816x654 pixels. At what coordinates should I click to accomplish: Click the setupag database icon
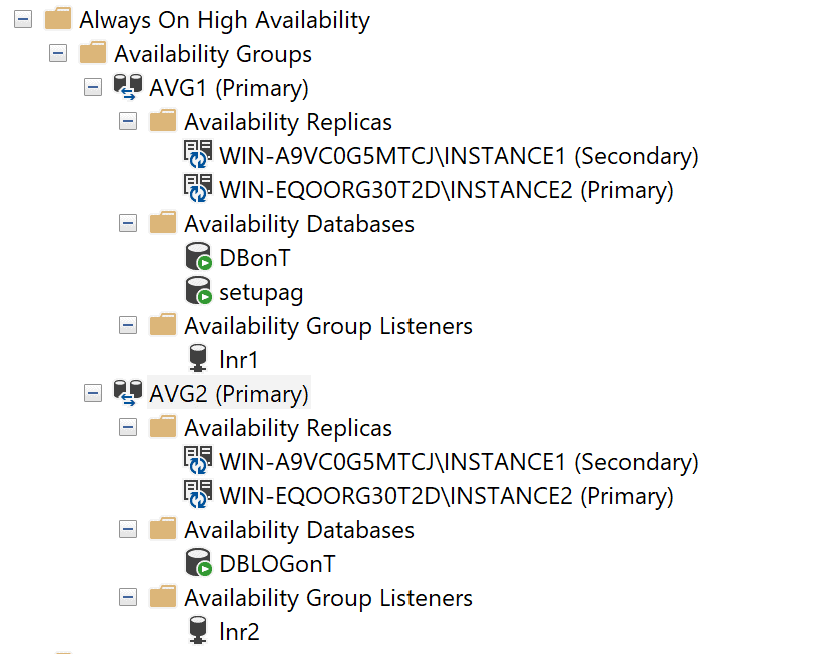click(x=199, y=292)
